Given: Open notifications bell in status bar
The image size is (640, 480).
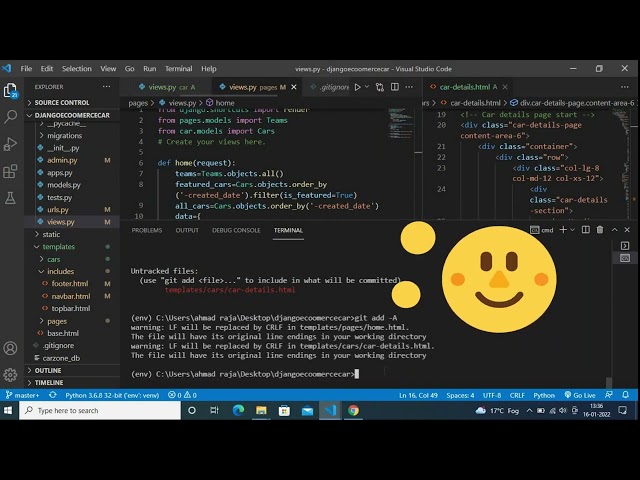Looking at the screenshot, I should tap(625, 395).
